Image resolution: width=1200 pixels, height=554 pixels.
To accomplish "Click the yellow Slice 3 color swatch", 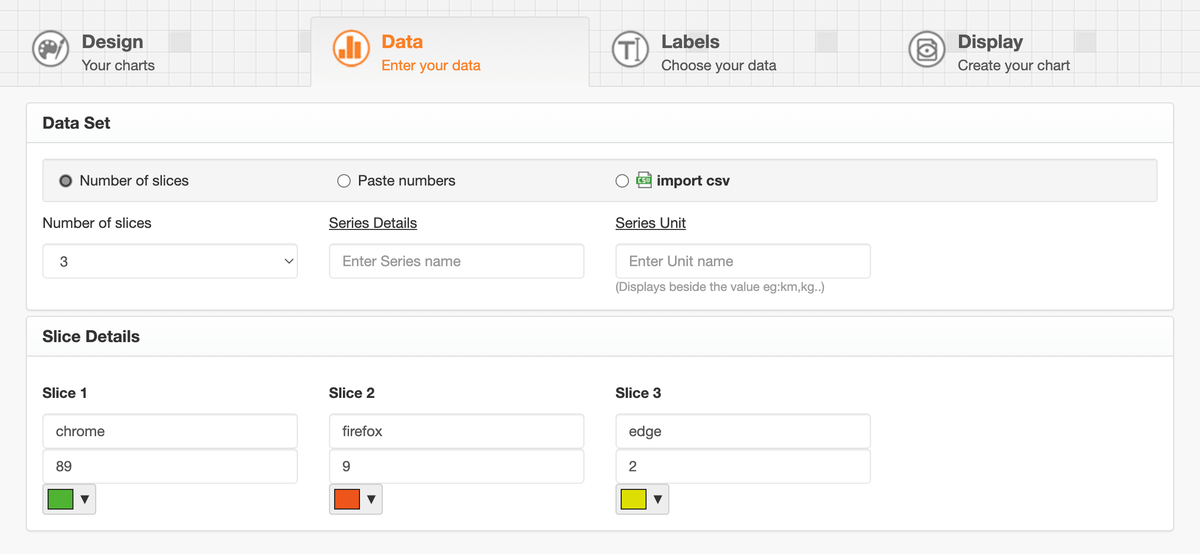I will tap(633, 499).
